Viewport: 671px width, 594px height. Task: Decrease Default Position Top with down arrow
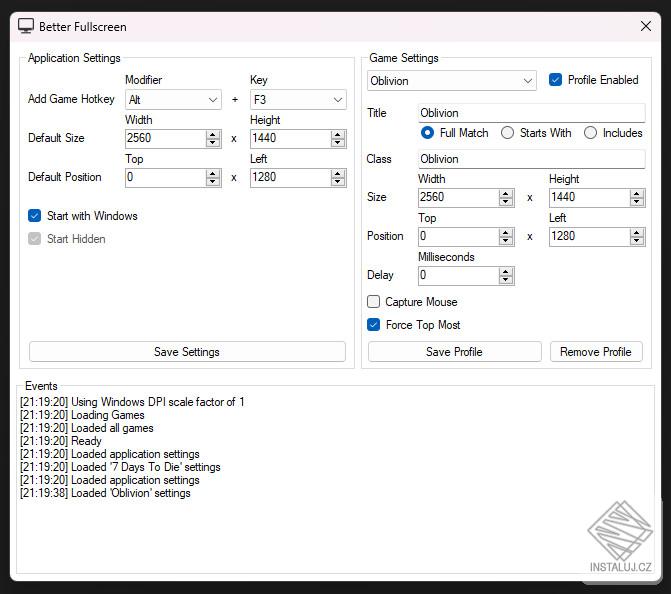(x=213, y=182)
